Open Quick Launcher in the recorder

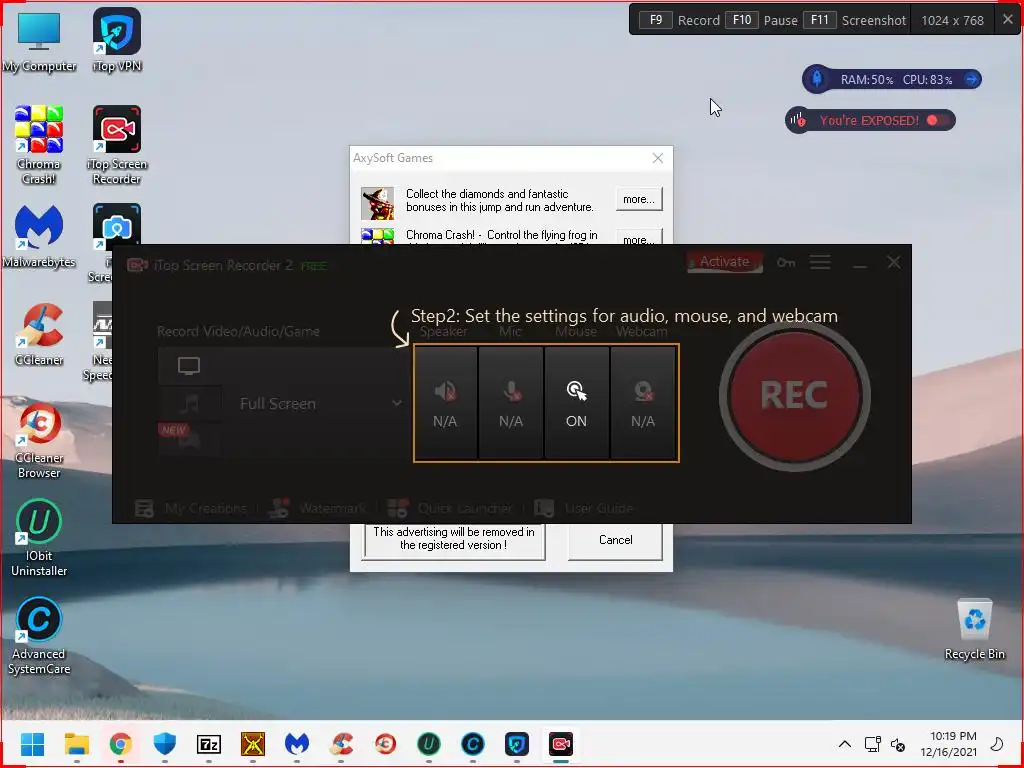pyautogui.click(x=450, y=508)
